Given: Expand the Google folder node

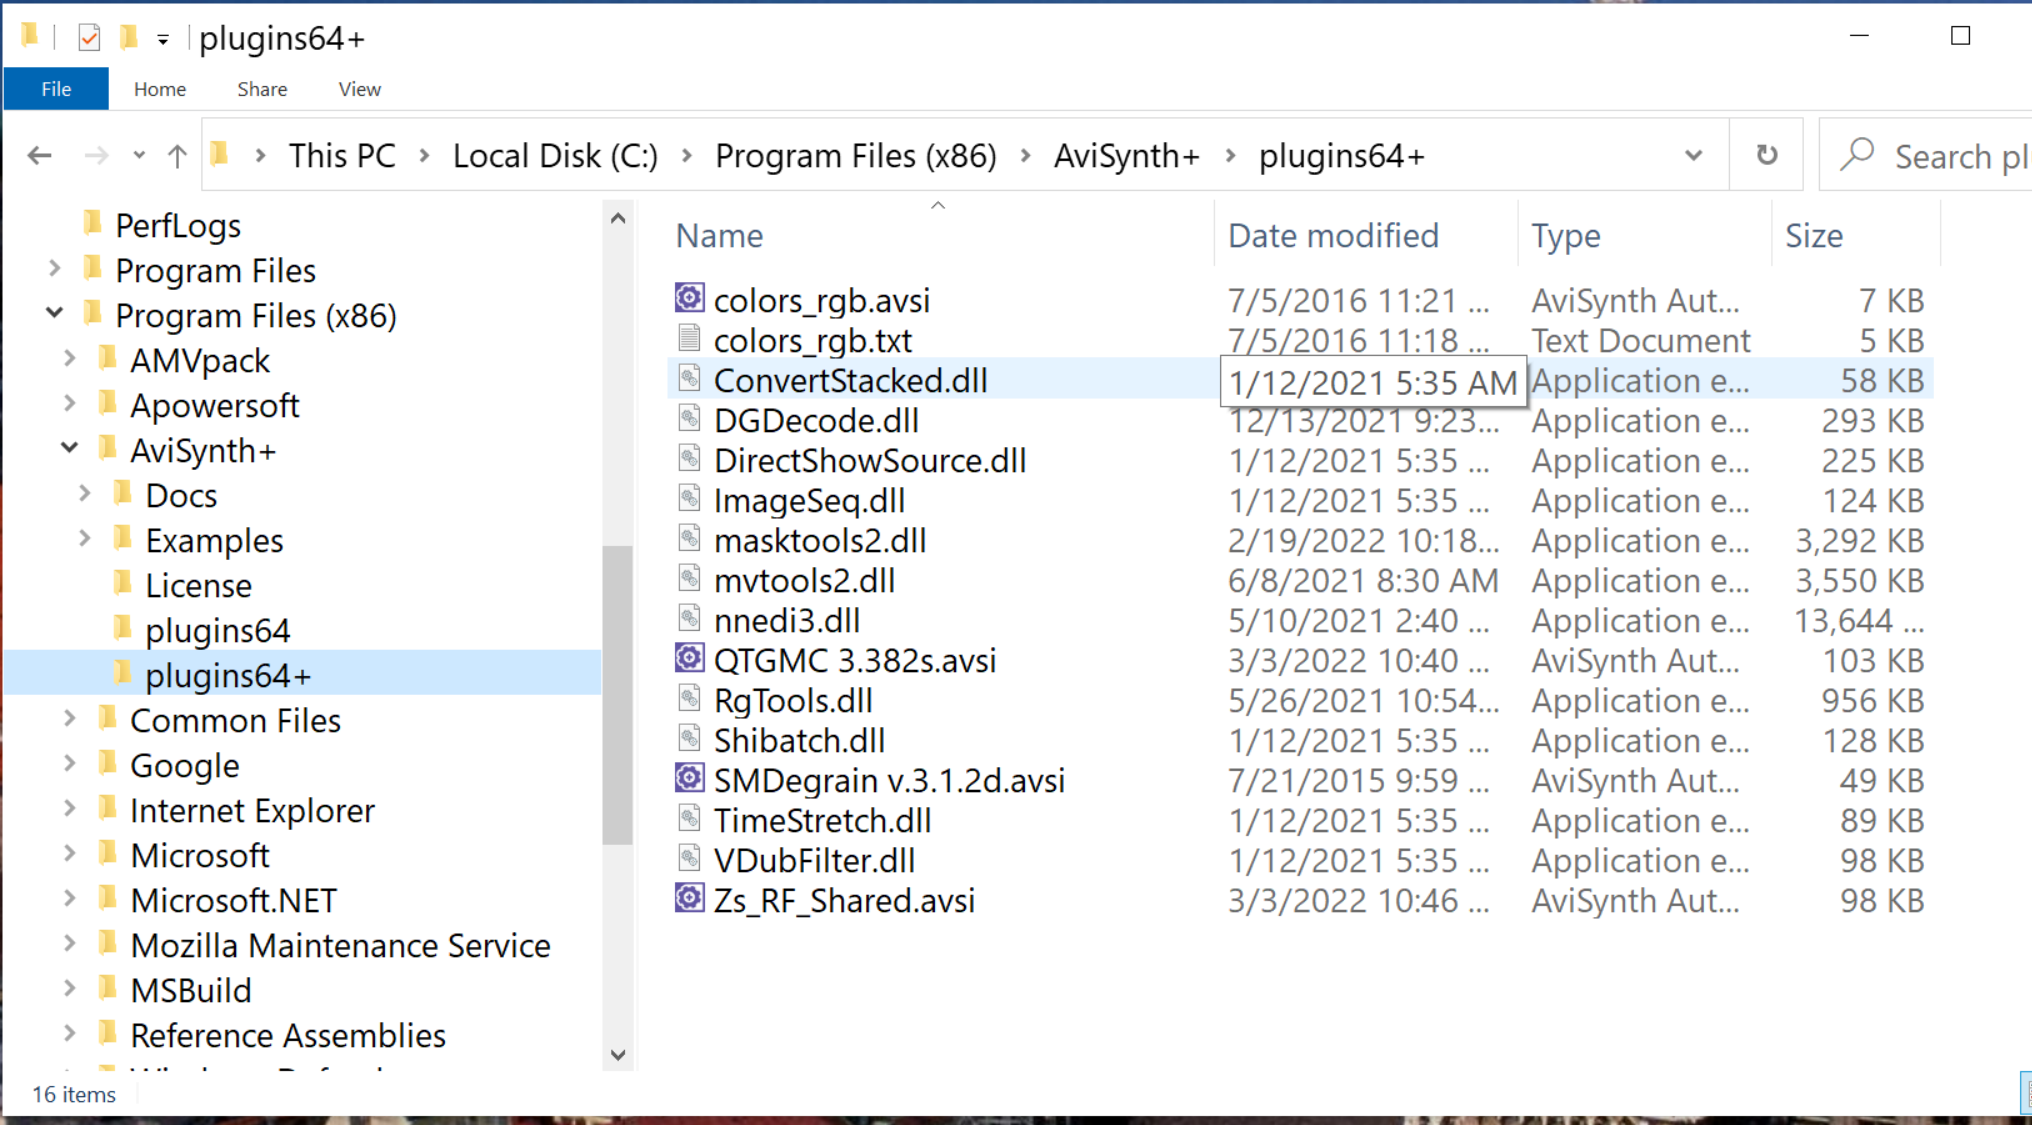Looking at the screenshot, I should coord(70,763).
